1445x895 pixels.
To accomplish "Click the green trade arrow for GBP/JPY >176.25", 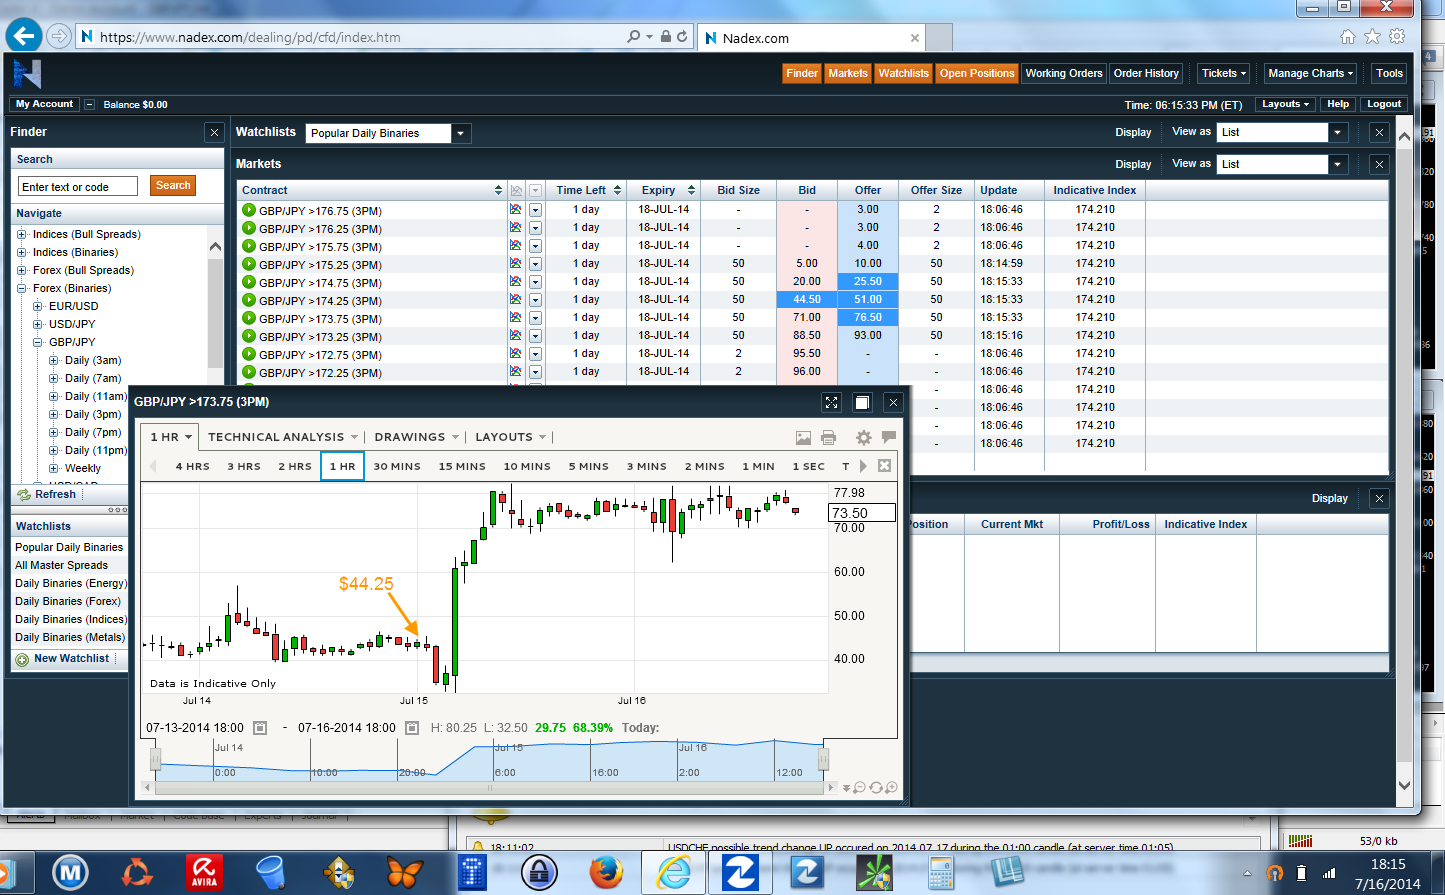I will [x=249, y=228].
